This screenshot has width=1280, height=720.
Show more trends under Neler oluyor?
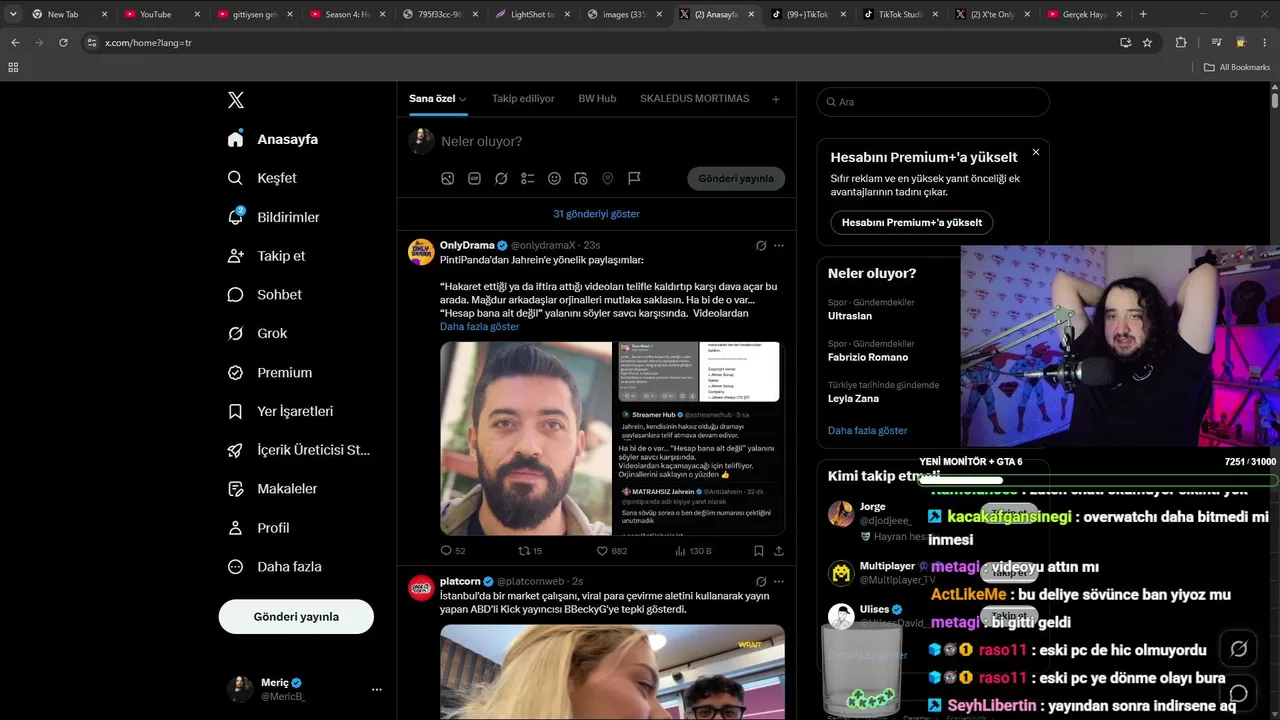click(x=868, y=431)
